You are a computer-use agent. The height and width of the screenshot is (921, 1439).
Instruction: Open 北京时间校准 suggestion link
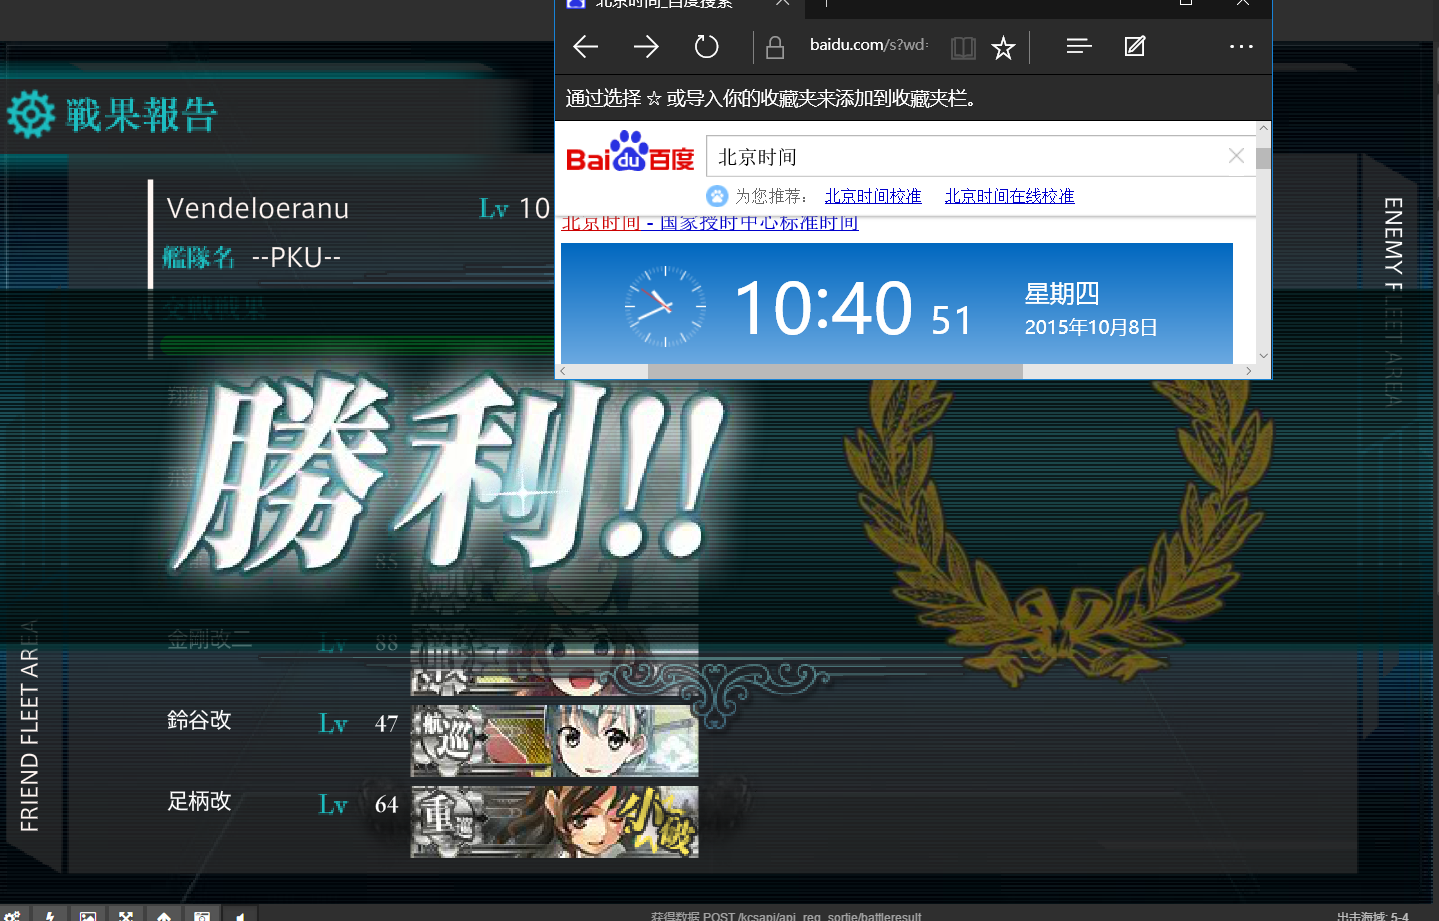(x=873, y=196)
